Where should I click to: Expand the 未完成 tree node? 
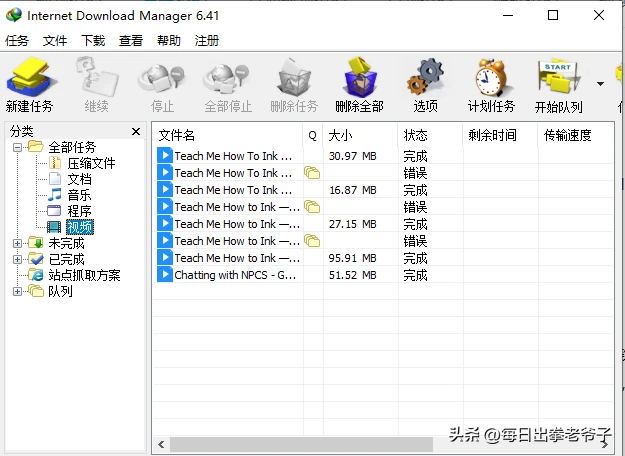point(17,243)
